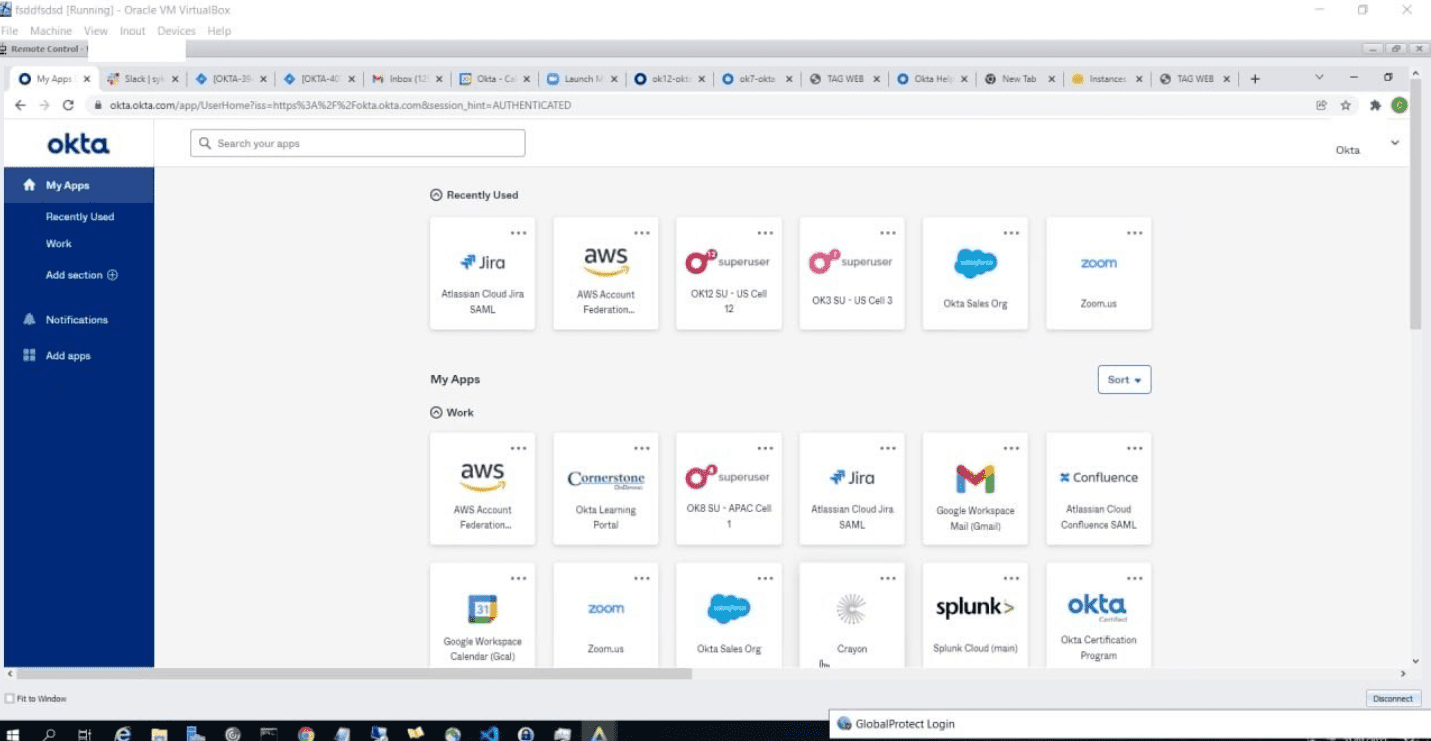Open browser extensions puzzle icon
1431x741 pixels.
click(1375, 105)
